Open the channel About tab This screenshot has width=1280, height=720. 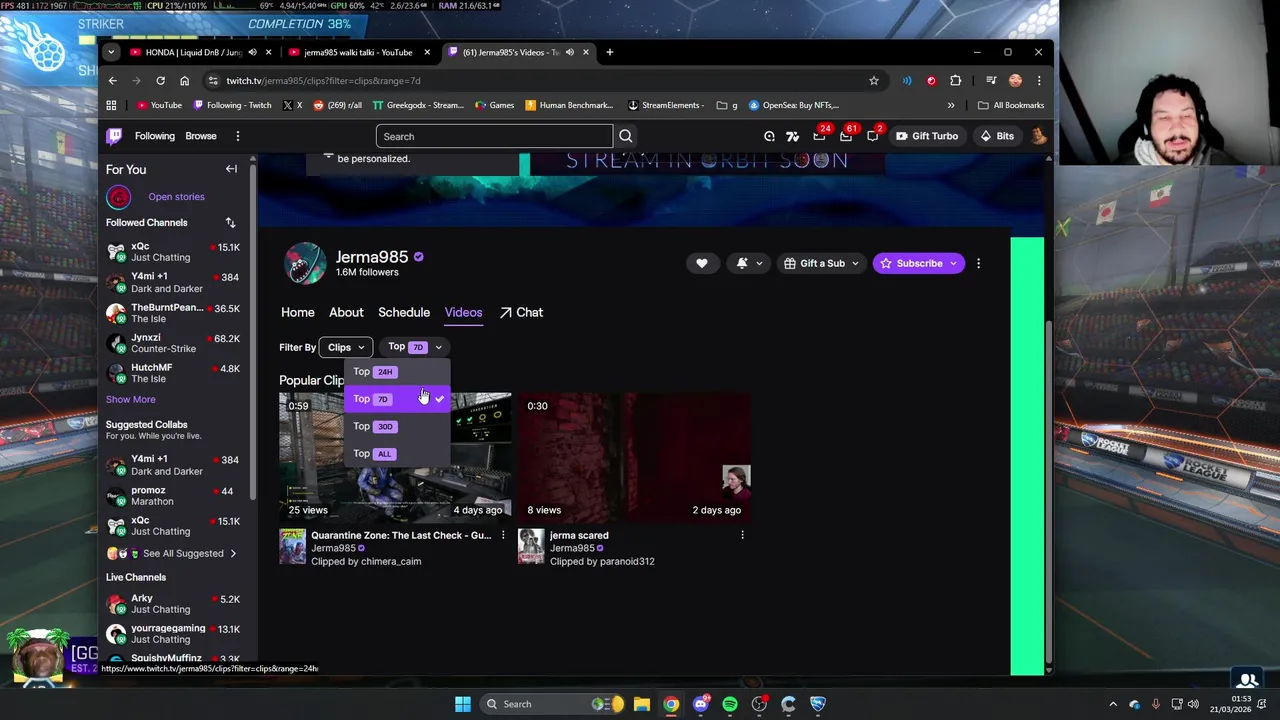coord(346,312)
